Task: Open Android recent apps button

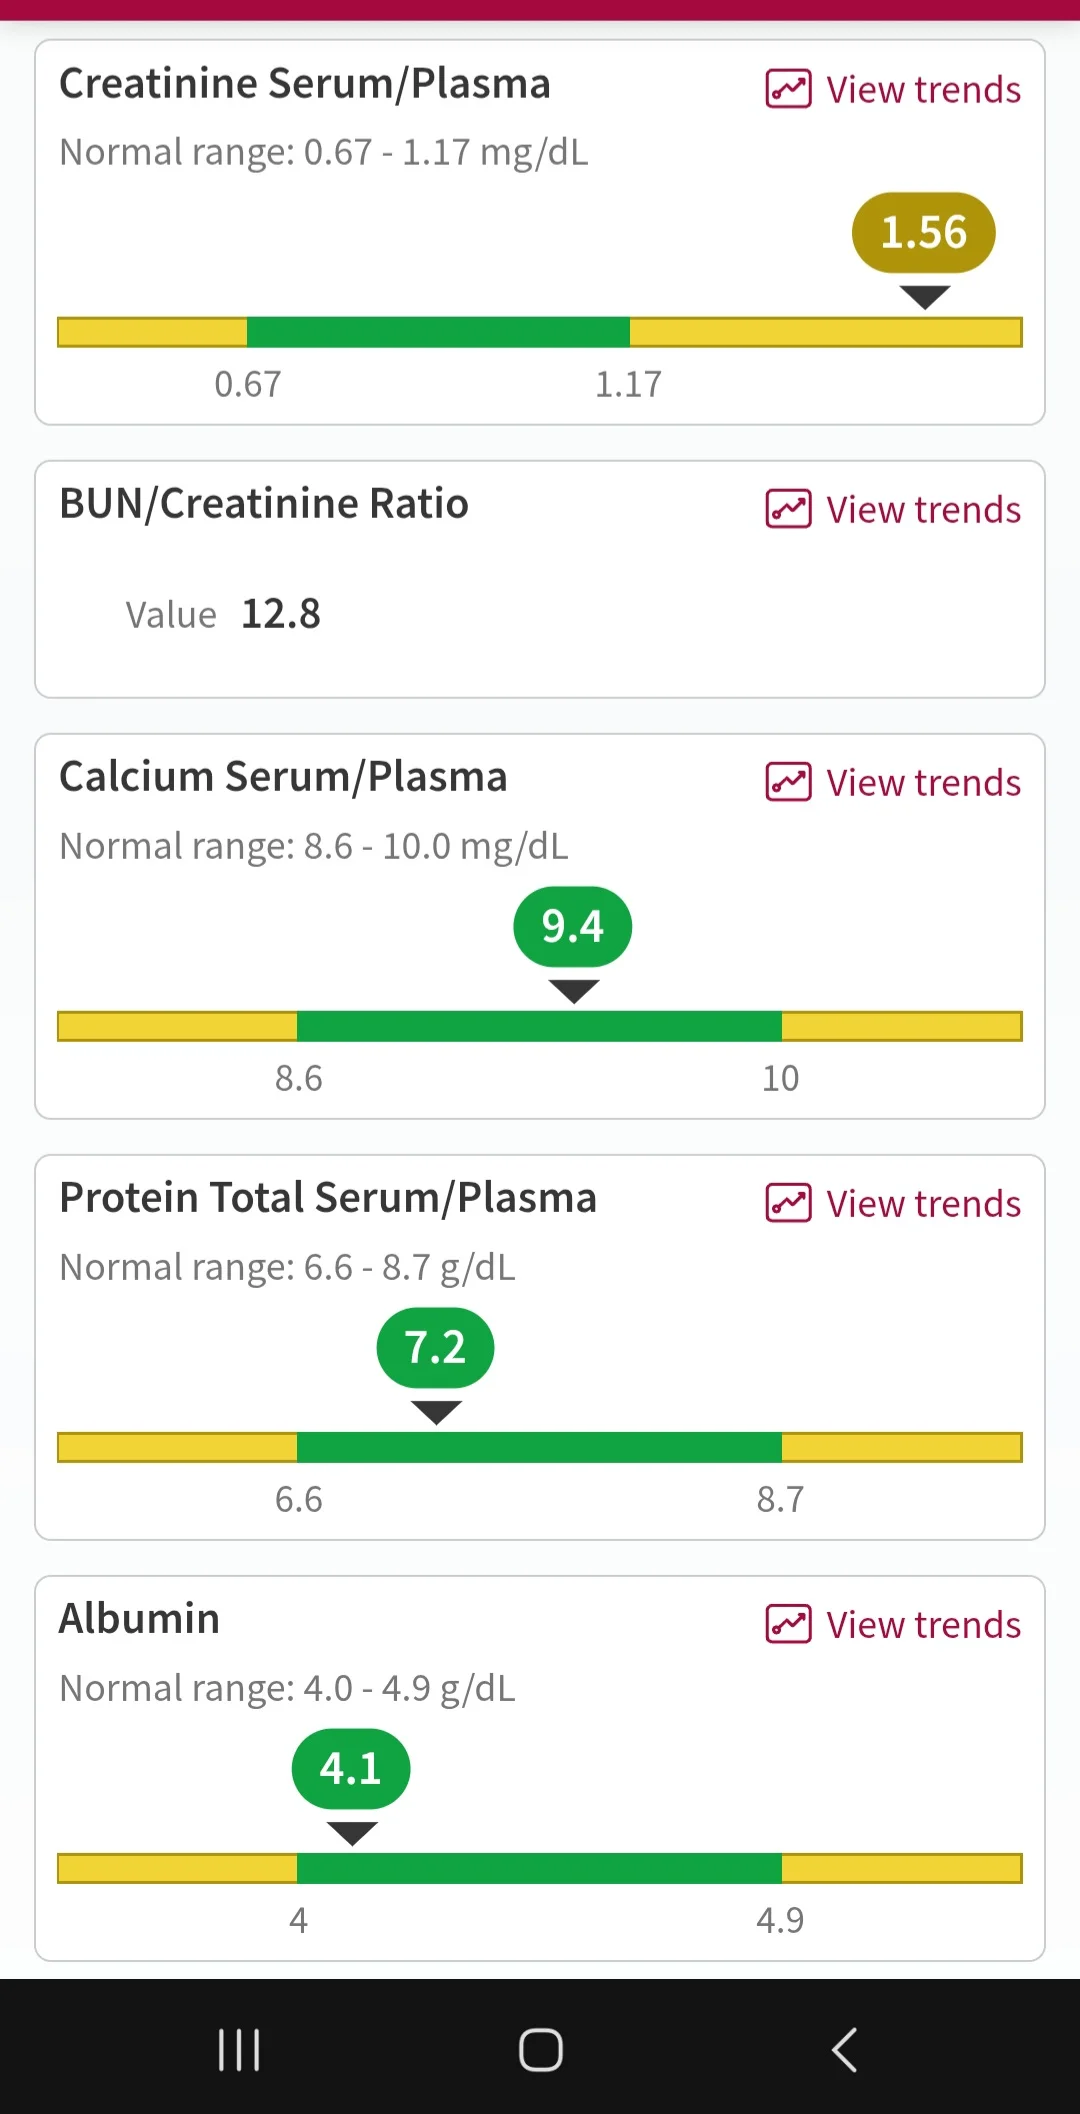Action: coord(239,2050)
